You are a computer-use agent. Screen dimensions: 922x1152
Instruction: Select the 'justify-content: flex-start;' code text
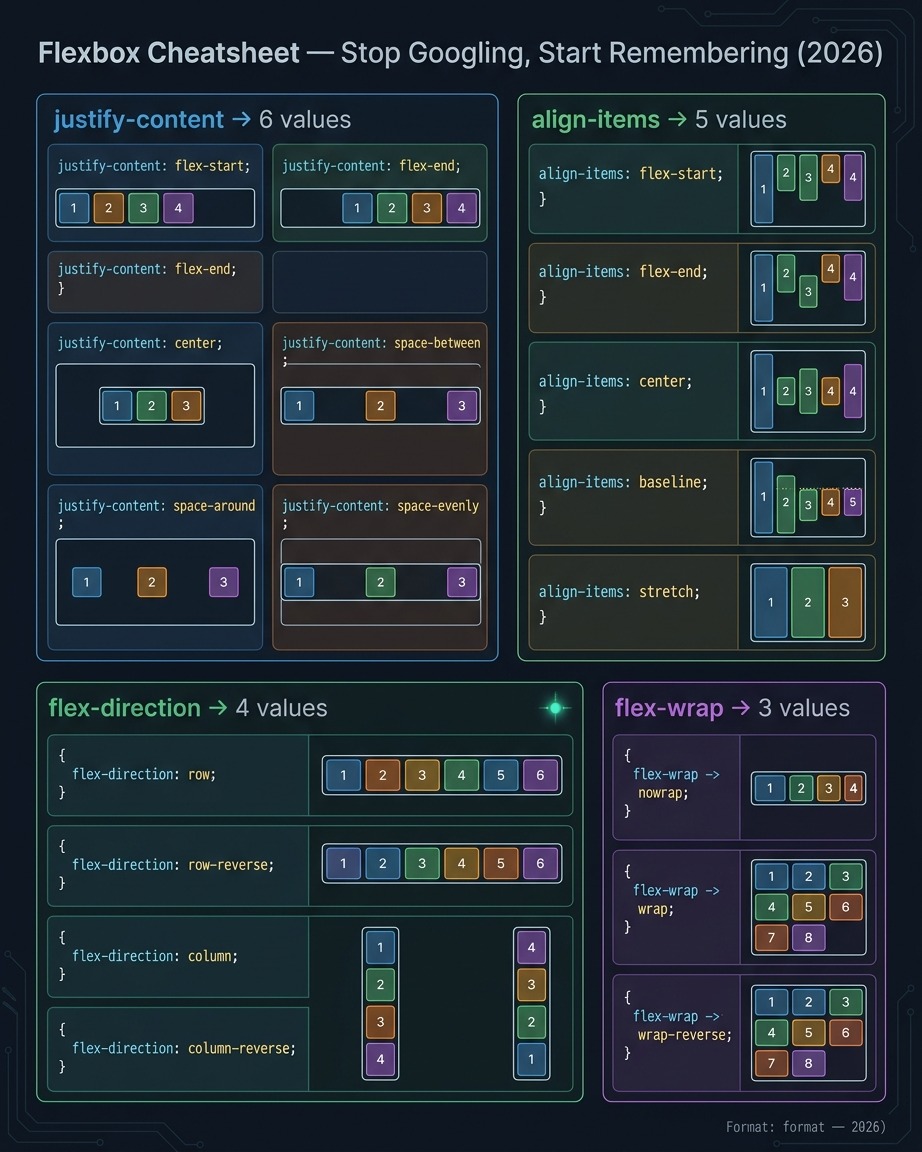coord(154,166)
